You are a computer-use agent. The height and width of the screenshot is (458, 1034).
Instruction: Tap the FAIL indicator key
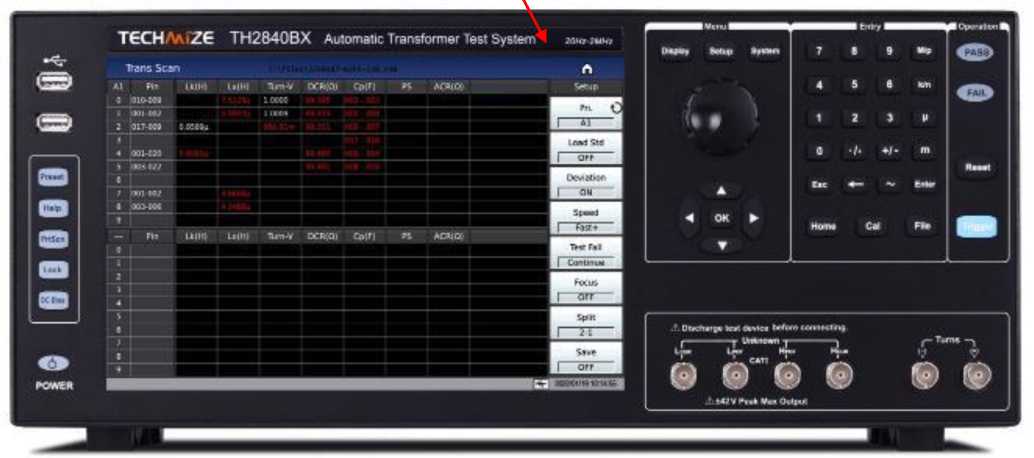(x=977, y=93)
